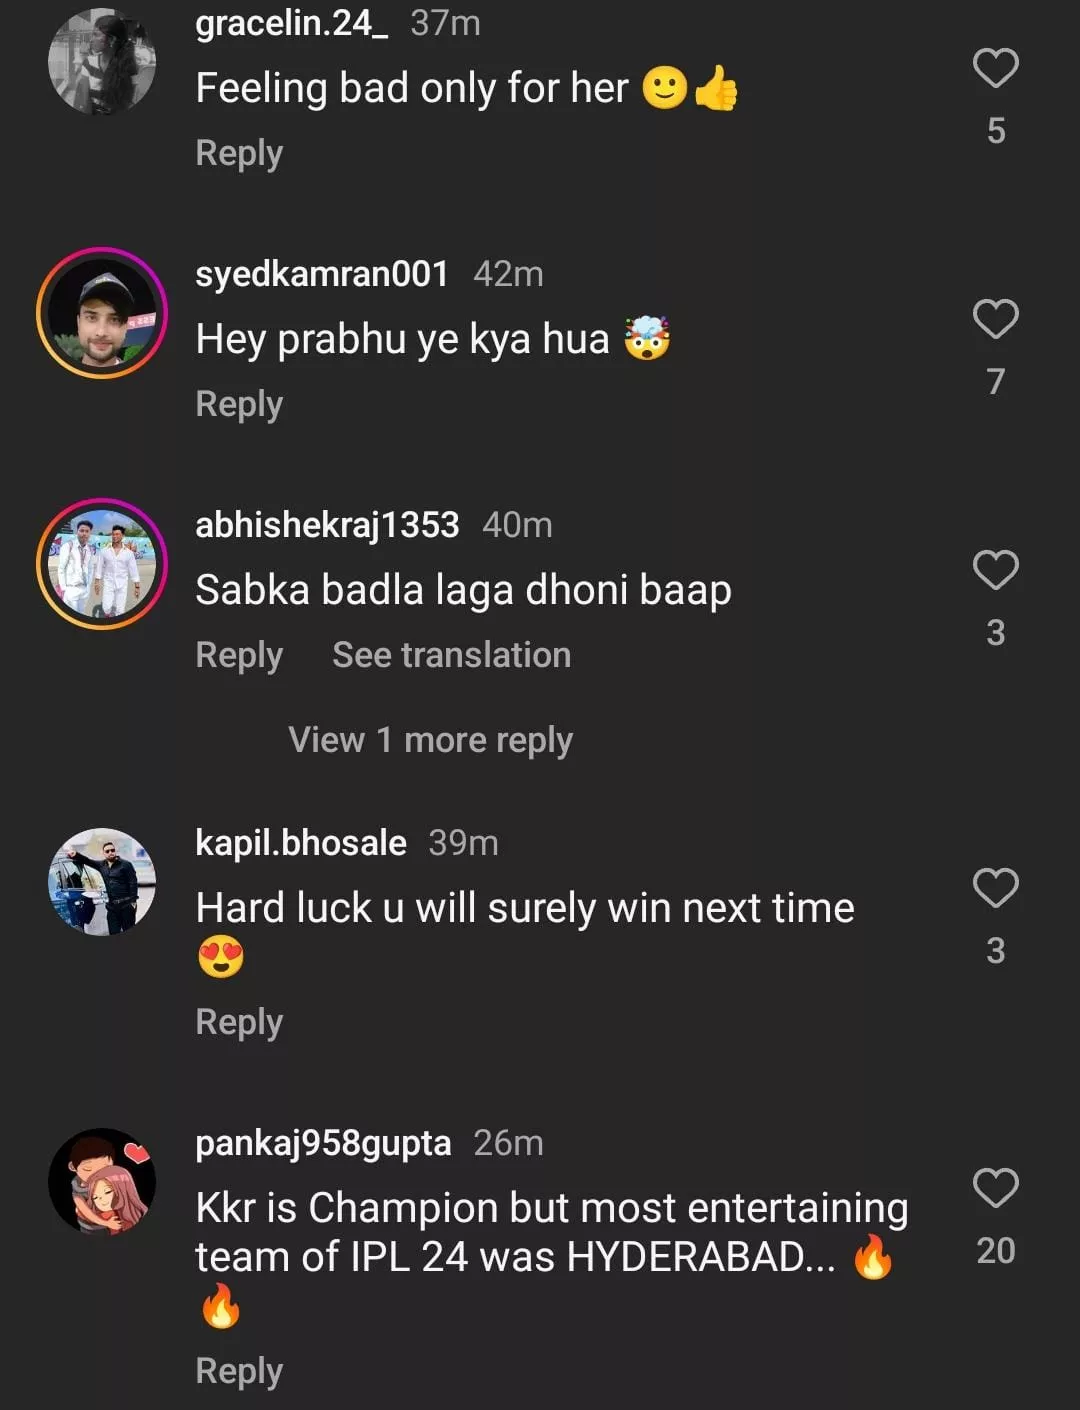
Task: Open pankaj958gupta's cartoon avatar
Action: (x=102, y=1182)
